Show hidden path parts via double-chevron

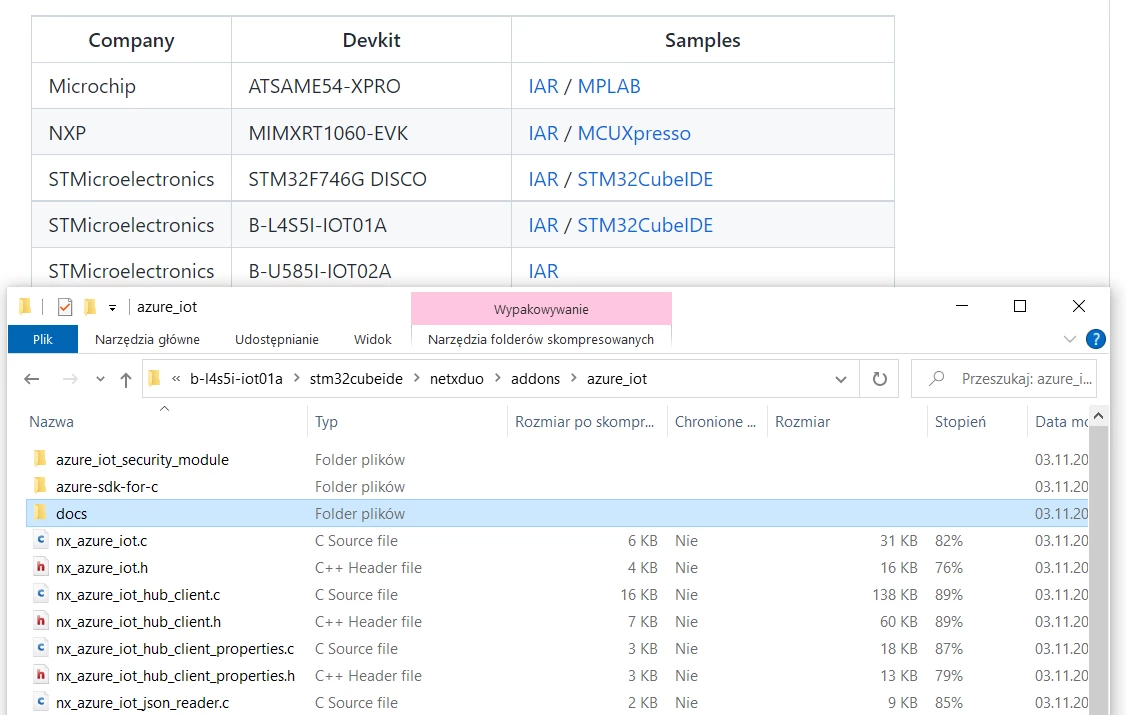(176, 379)
